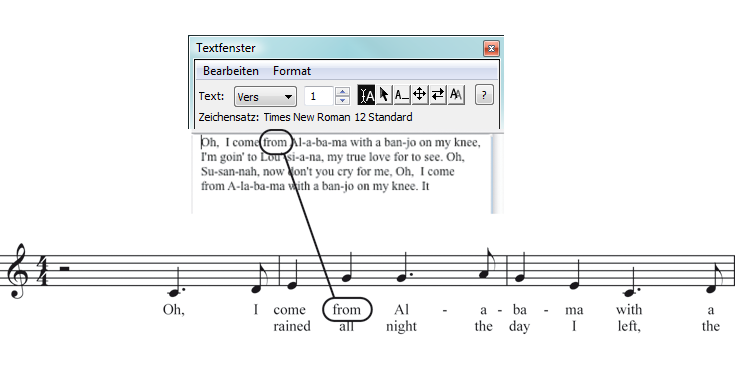Screen dimensions: 735x384
Task: Click the lyric syllable 'Oh,' below staff
Action: [174, 310]
